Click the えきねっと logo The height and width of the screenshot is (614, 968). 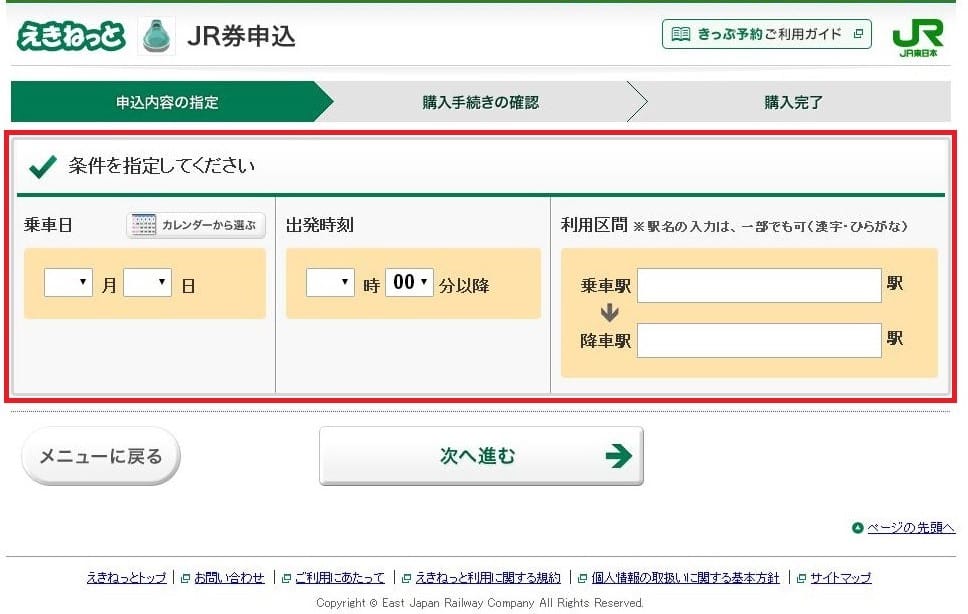[70, 36]
